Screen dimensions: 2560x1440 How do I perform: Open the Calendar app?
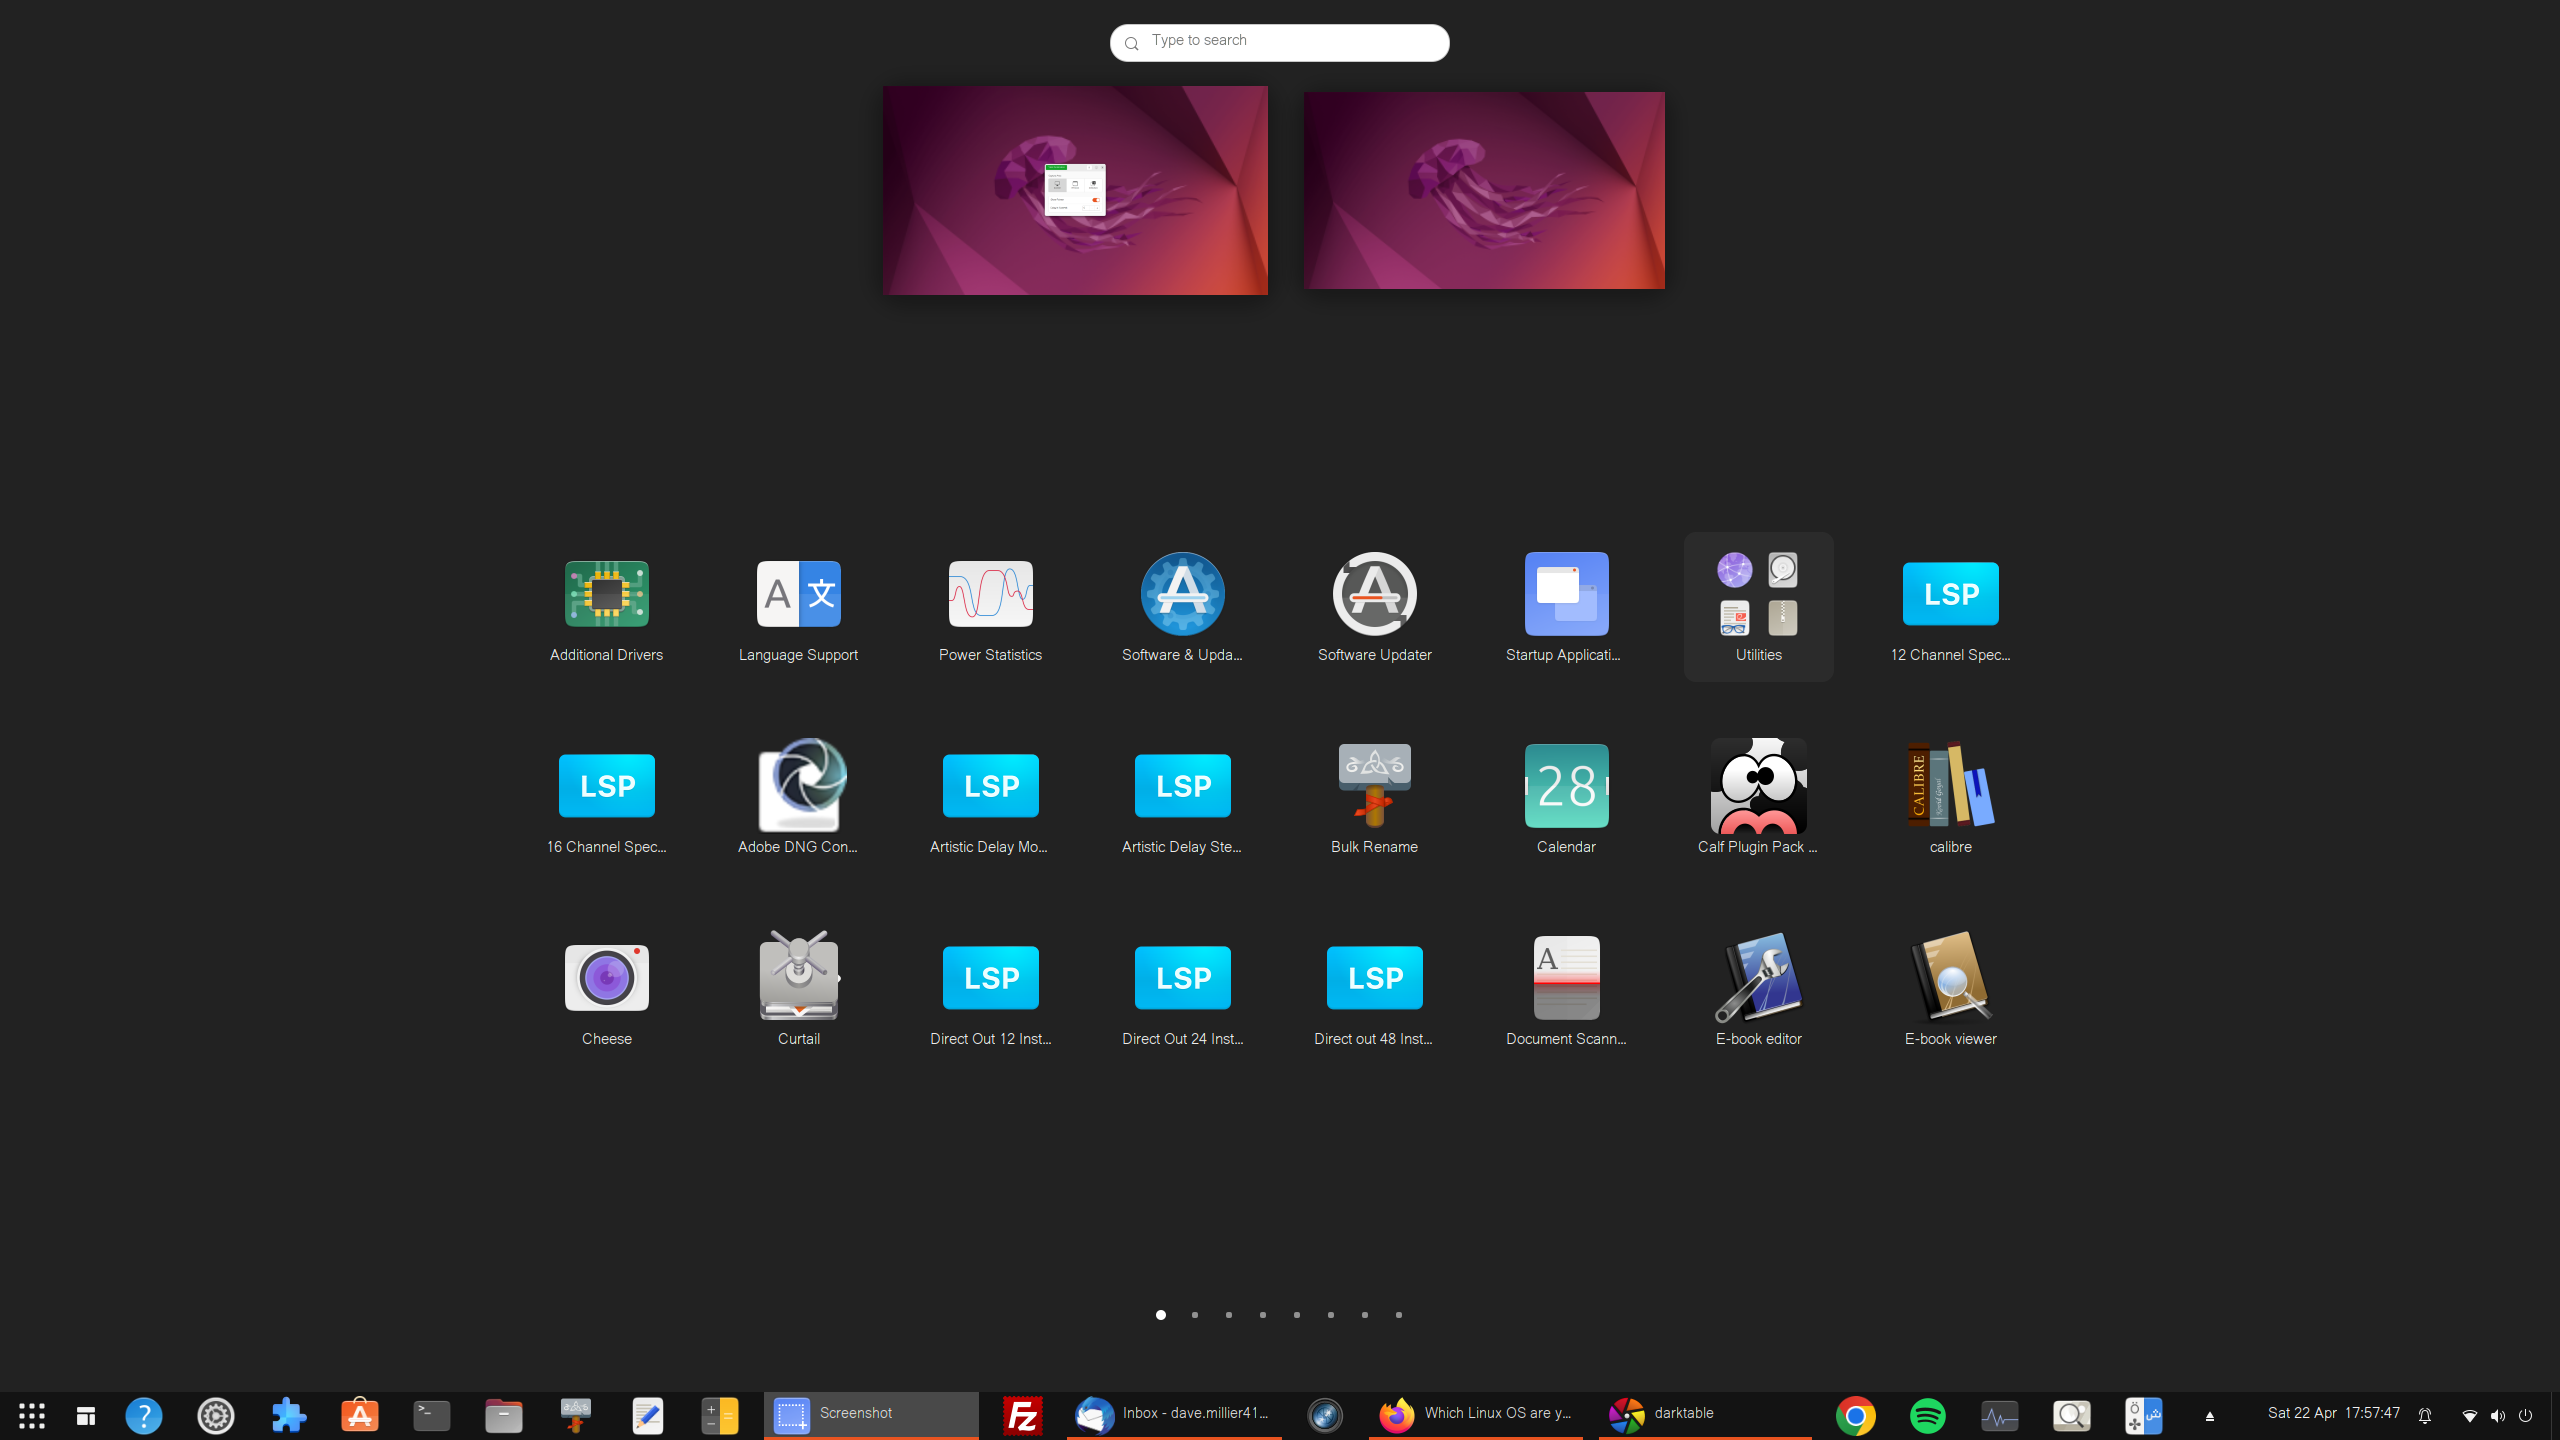[x=1566, y=786]
